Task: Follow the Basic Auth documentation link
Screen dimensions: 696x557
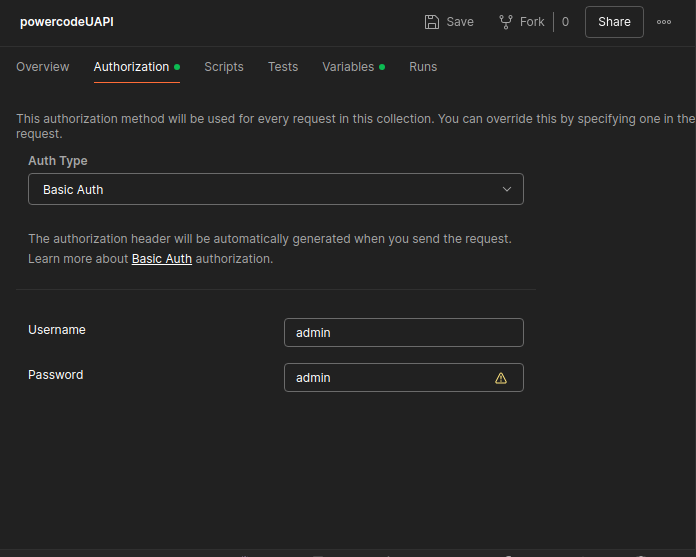Action: 162,259
